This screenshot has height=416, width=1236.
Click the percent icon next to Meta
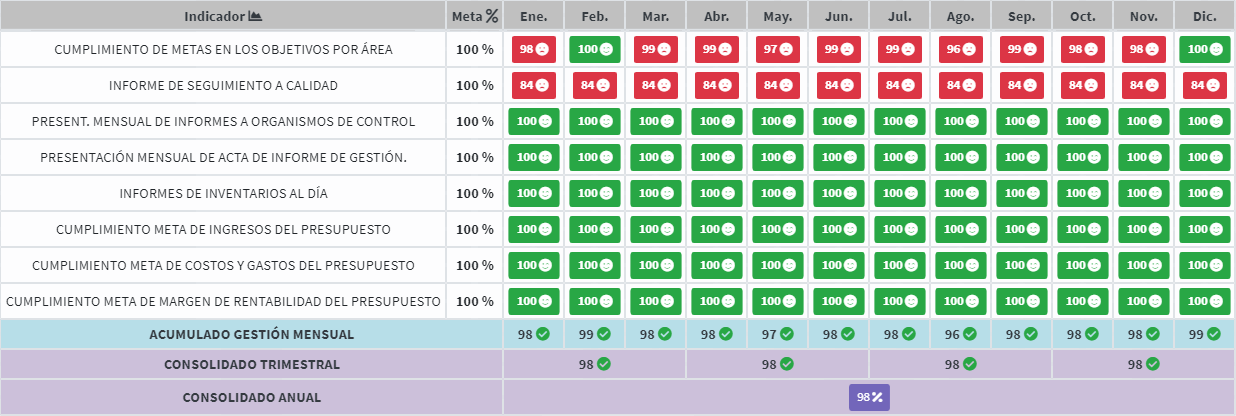coord(491,16)
